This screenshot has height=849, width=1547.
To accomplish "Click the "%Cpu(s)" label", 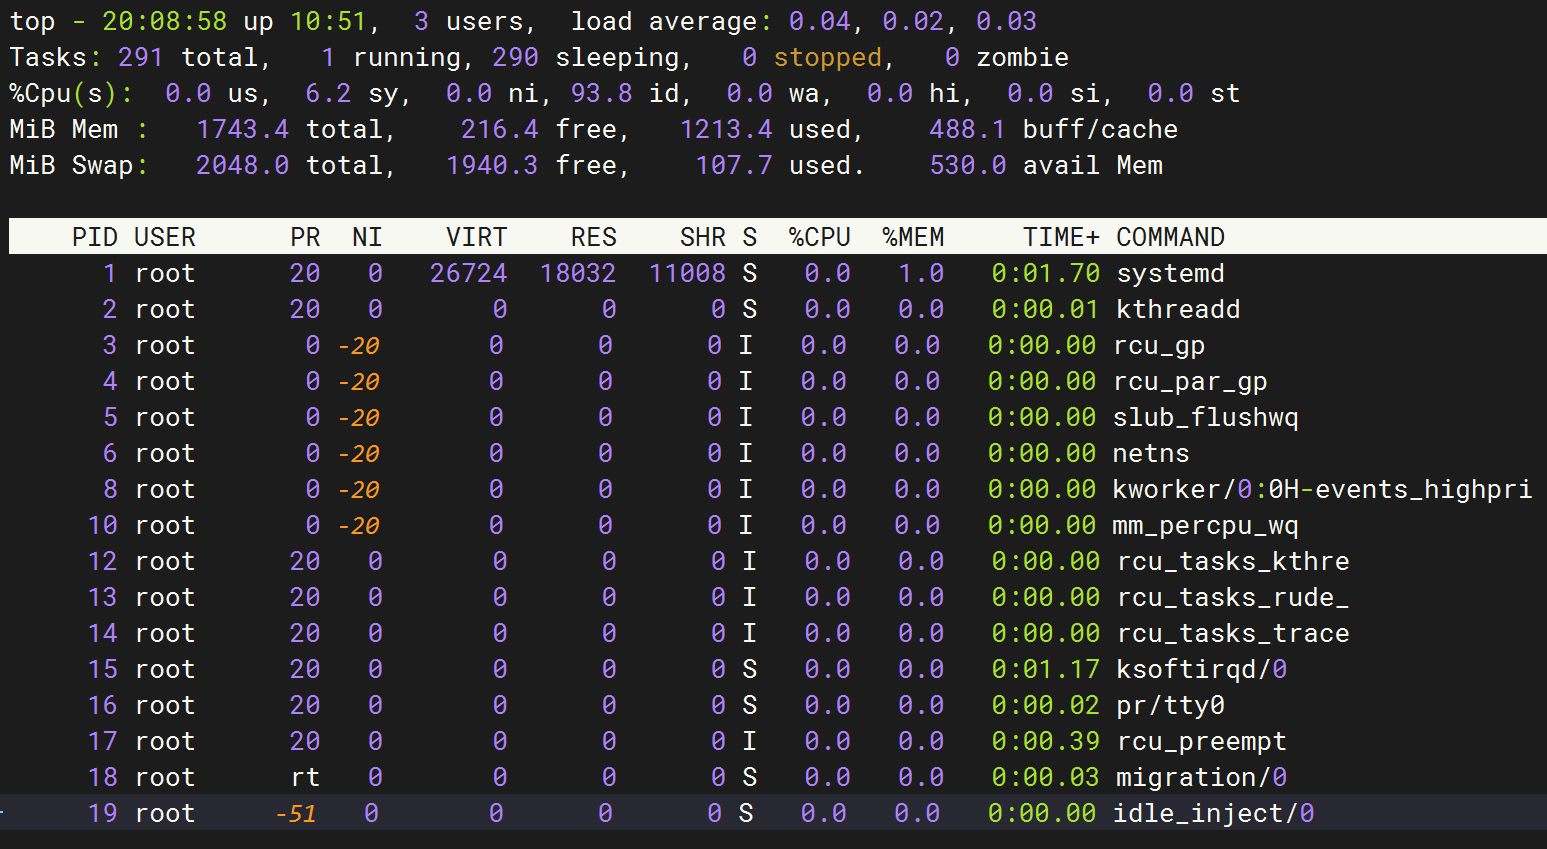I will tap(63, 93).
